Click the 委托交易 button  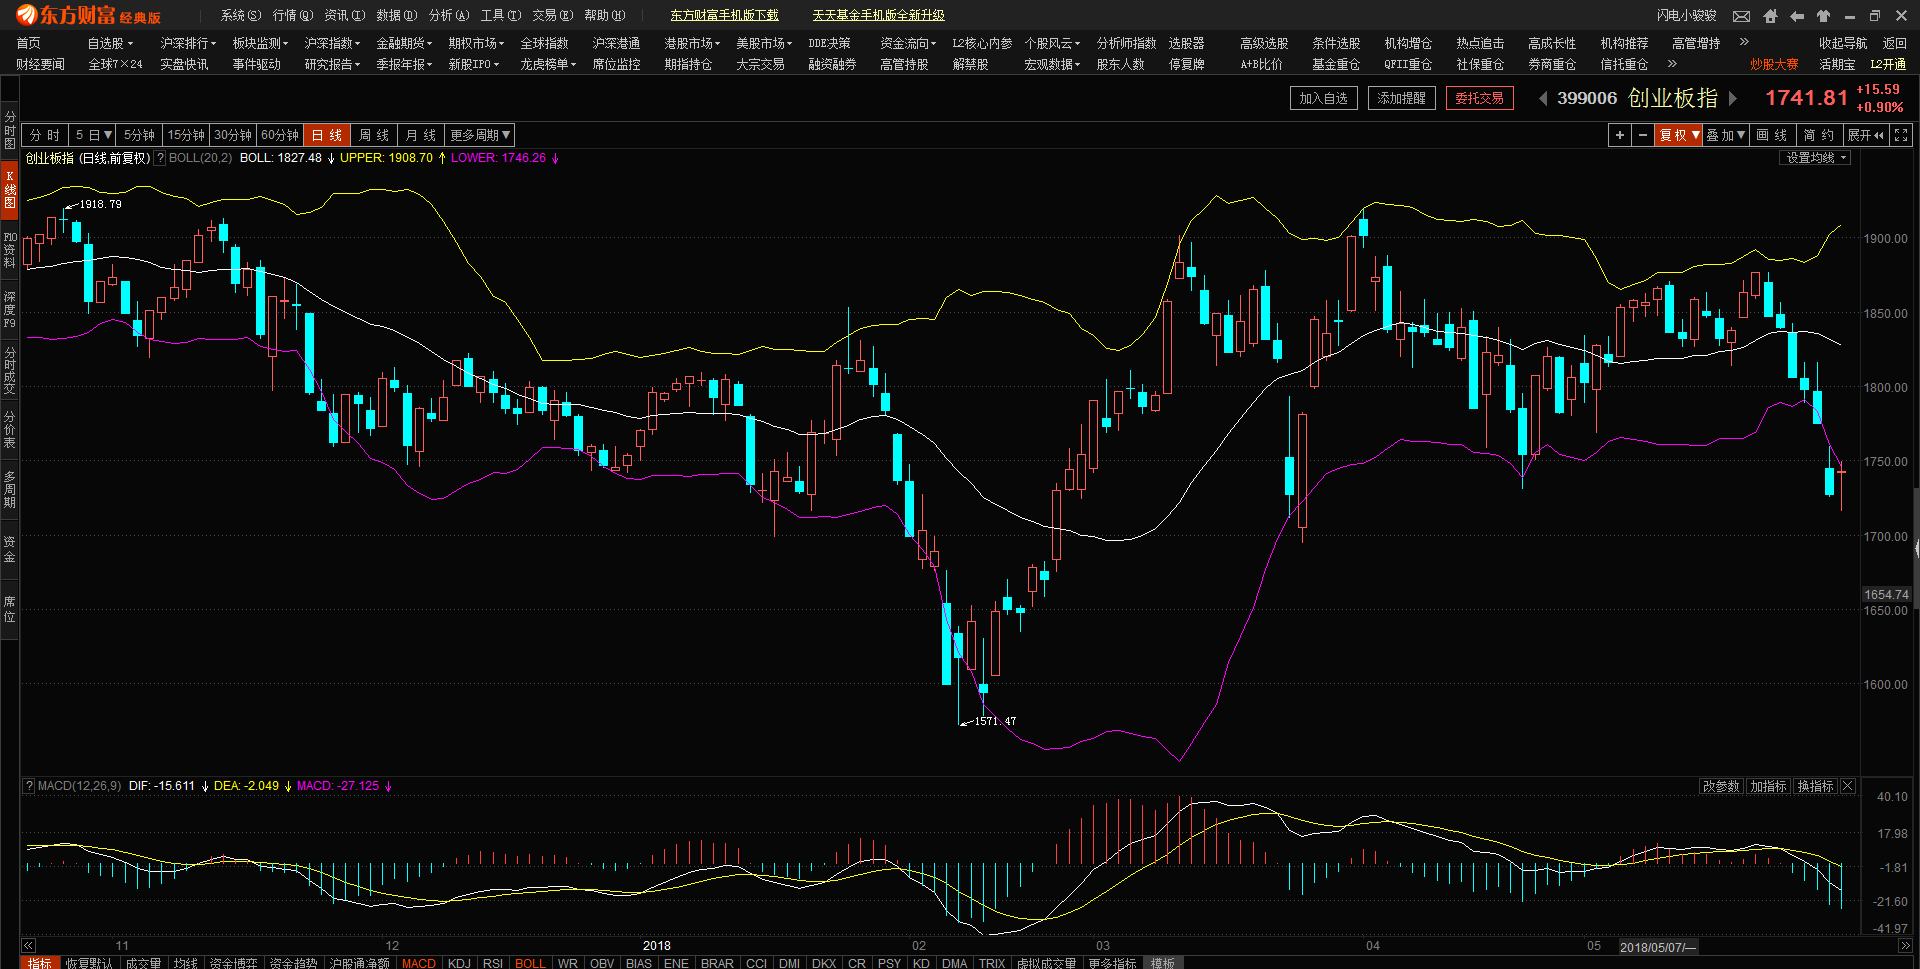coord(1479,98)
